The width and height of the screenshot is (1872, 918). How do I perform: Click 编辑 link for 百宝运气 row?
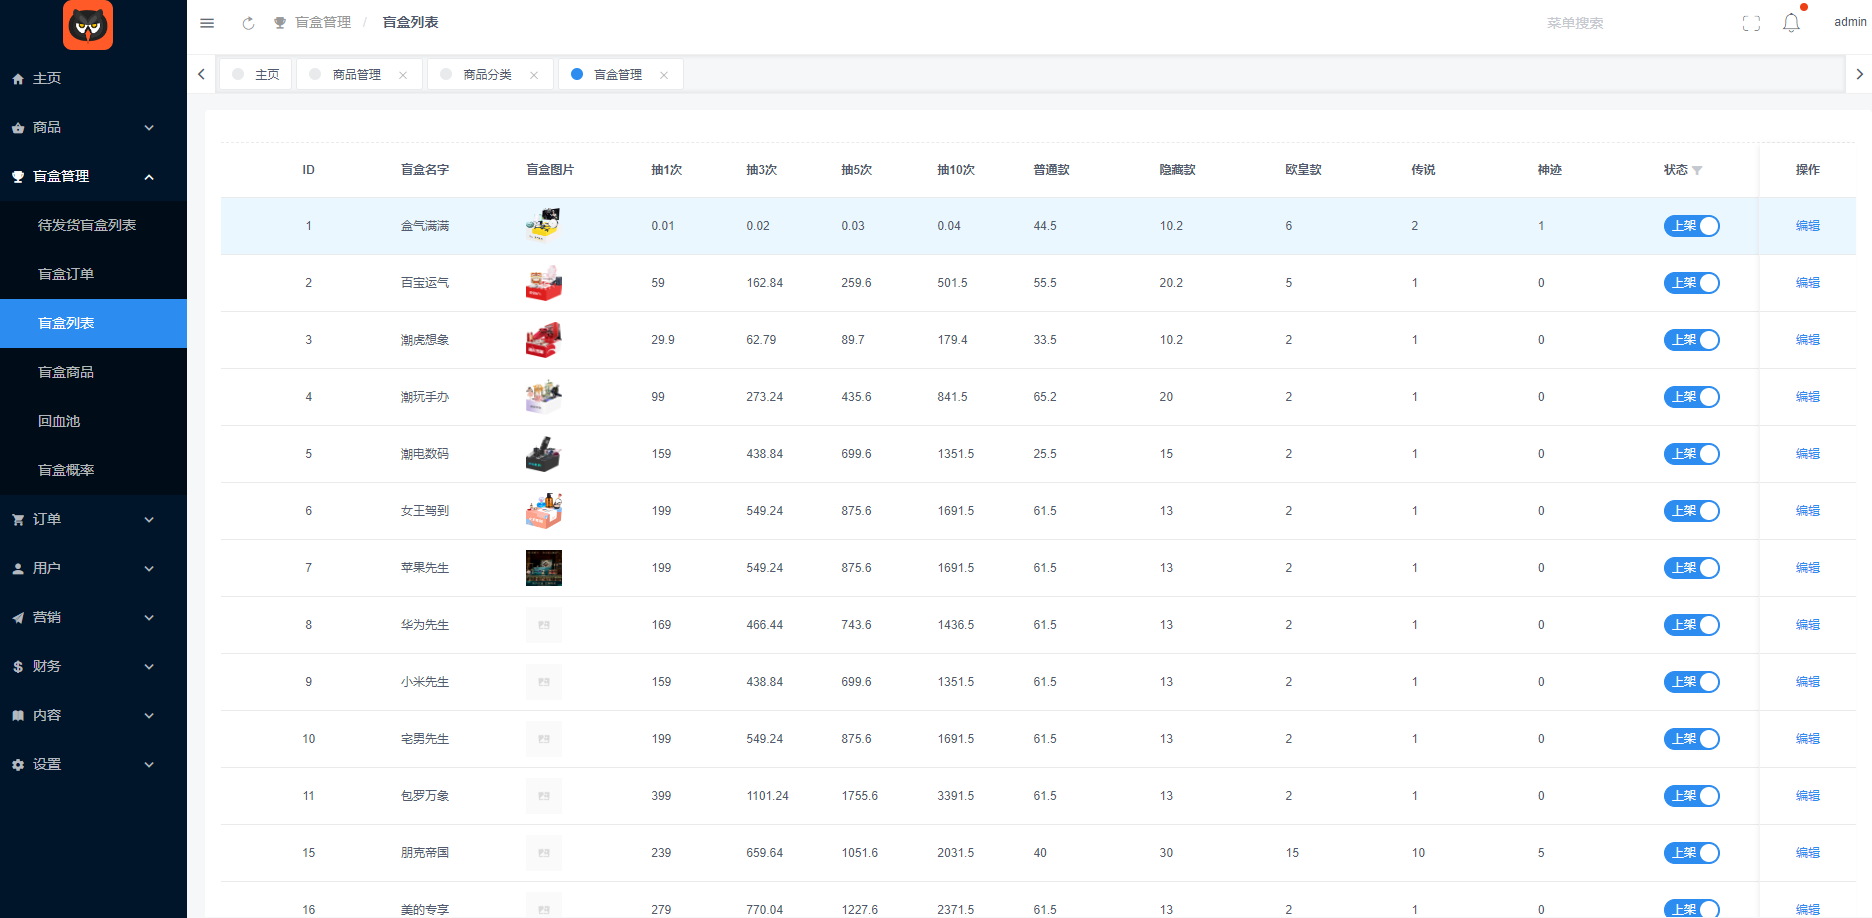1807,283
